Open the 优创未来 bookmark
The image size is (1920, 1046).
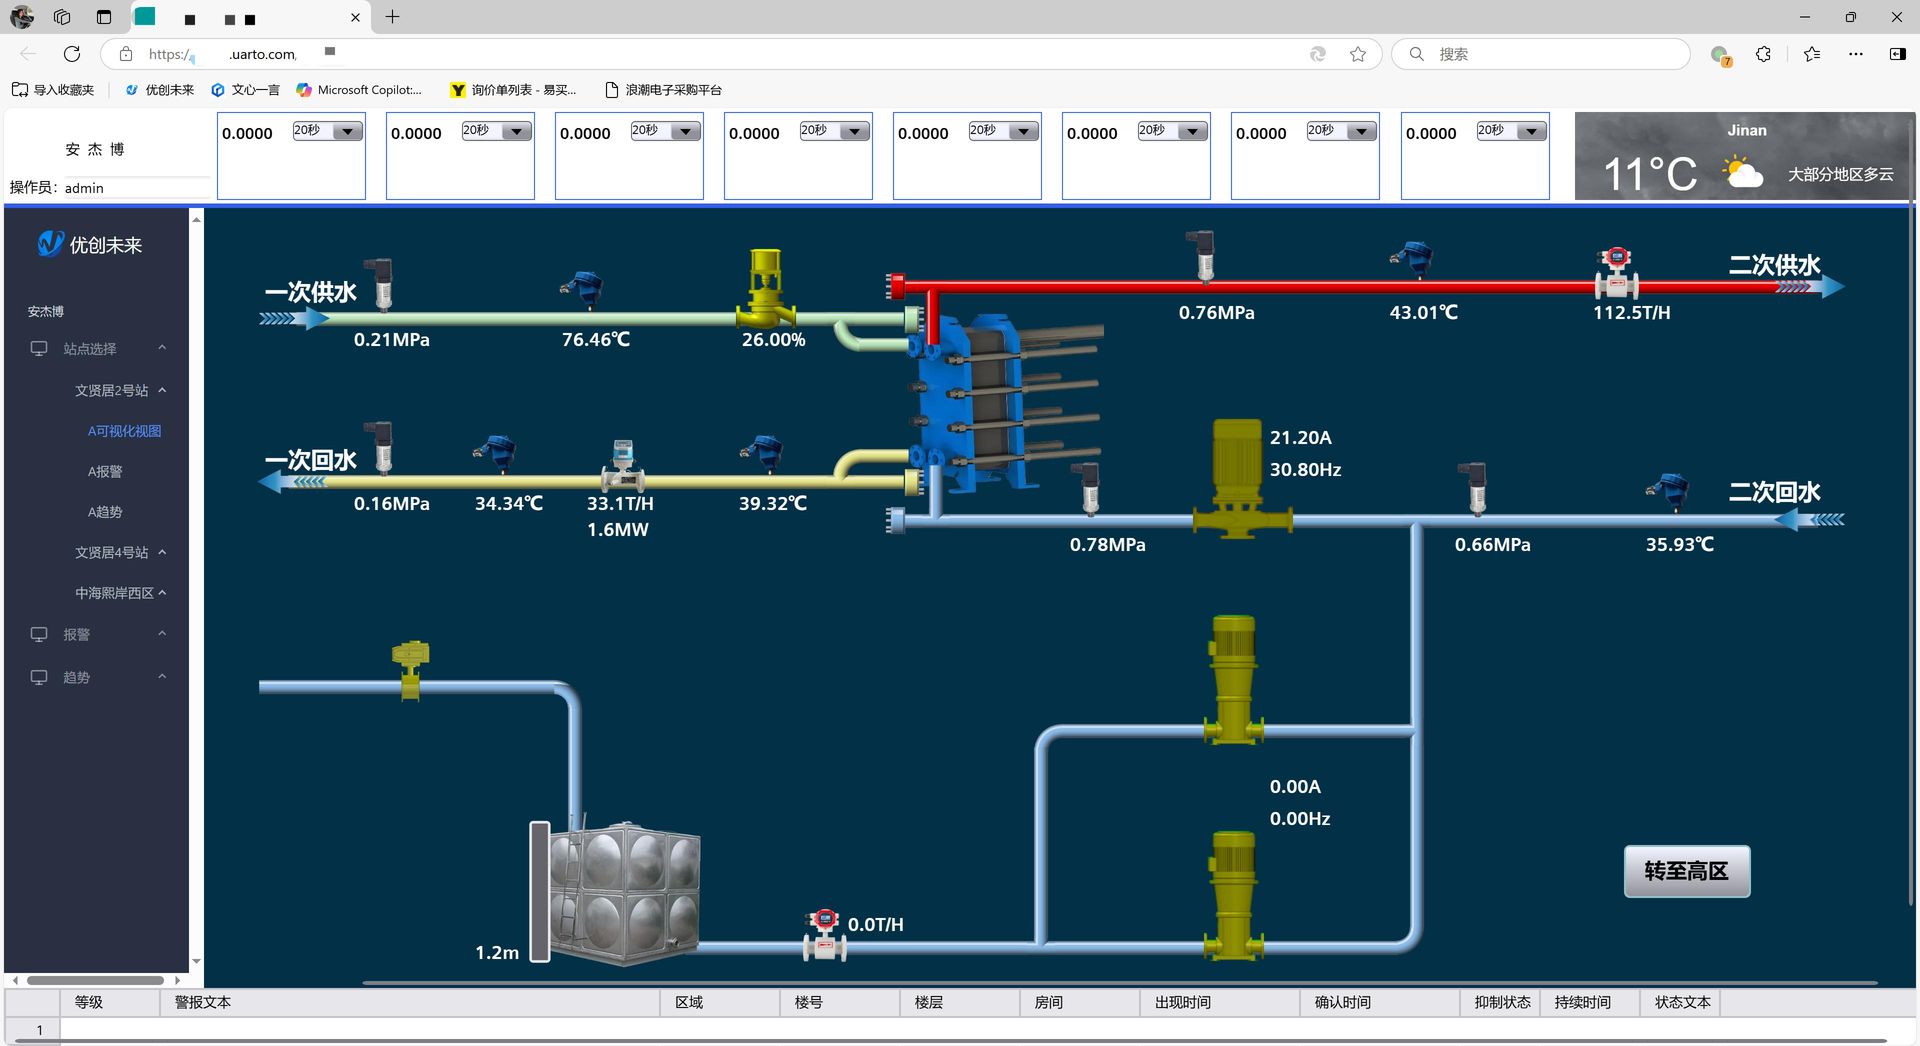click(x=160, y=90)
